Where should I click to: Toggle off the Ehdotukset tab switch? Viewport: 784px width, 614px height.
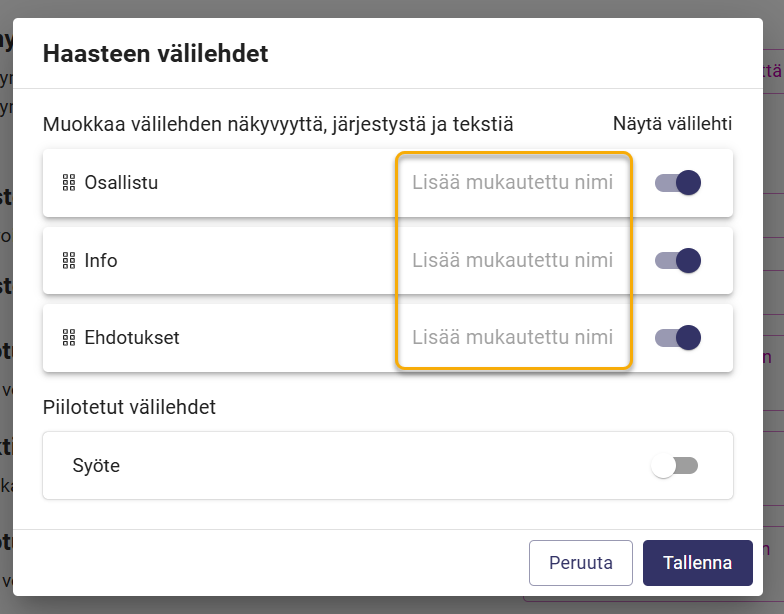pos(678,338)
